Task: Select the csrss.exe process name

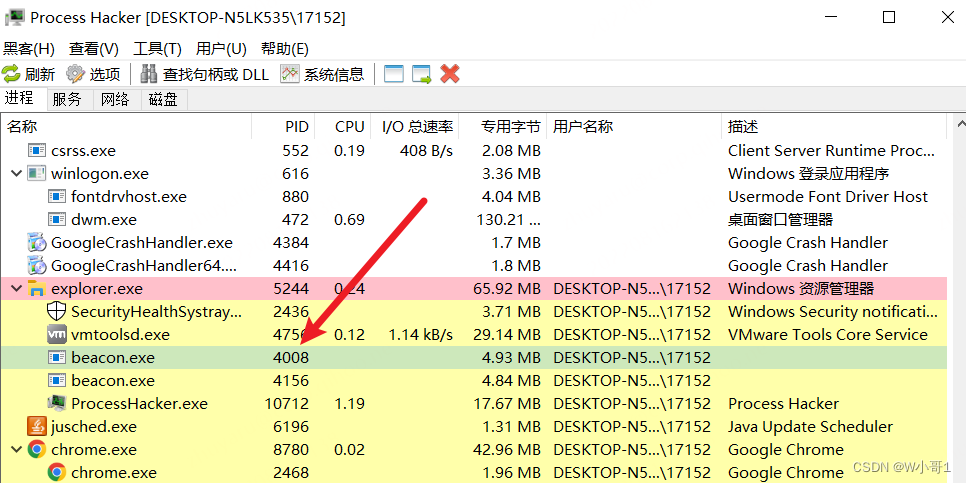Action: pos(84,150)
